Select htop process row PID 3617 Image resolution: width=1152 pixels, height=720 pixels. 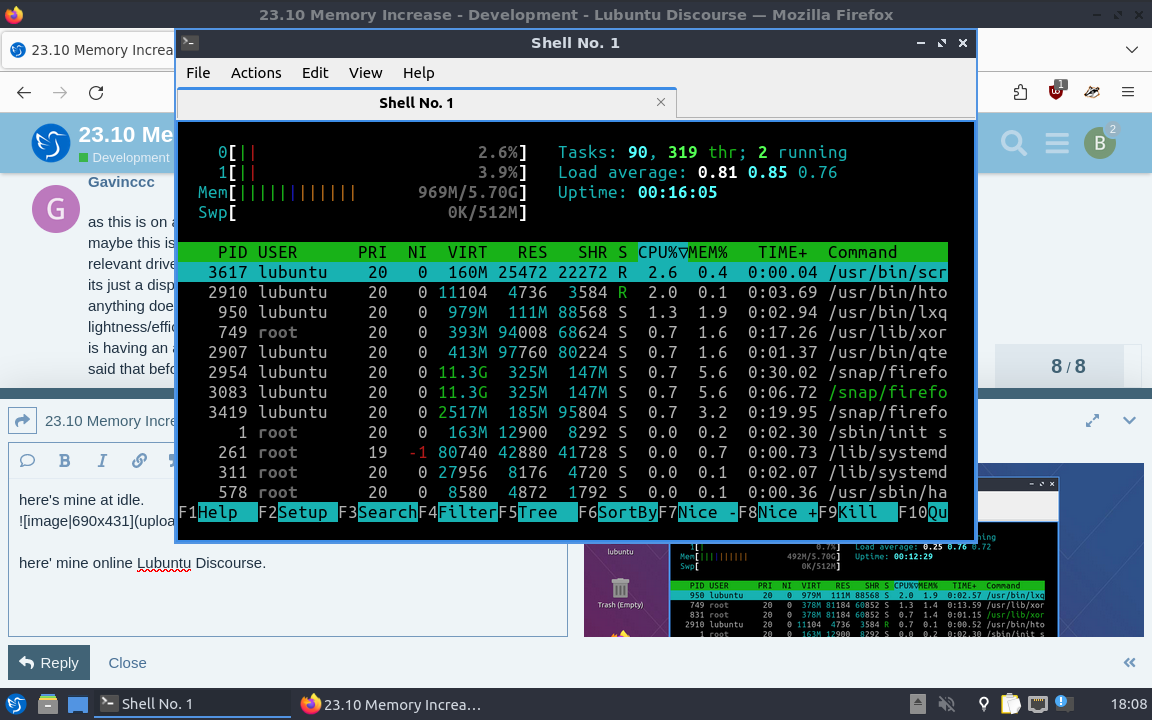[x=563, y=272]
